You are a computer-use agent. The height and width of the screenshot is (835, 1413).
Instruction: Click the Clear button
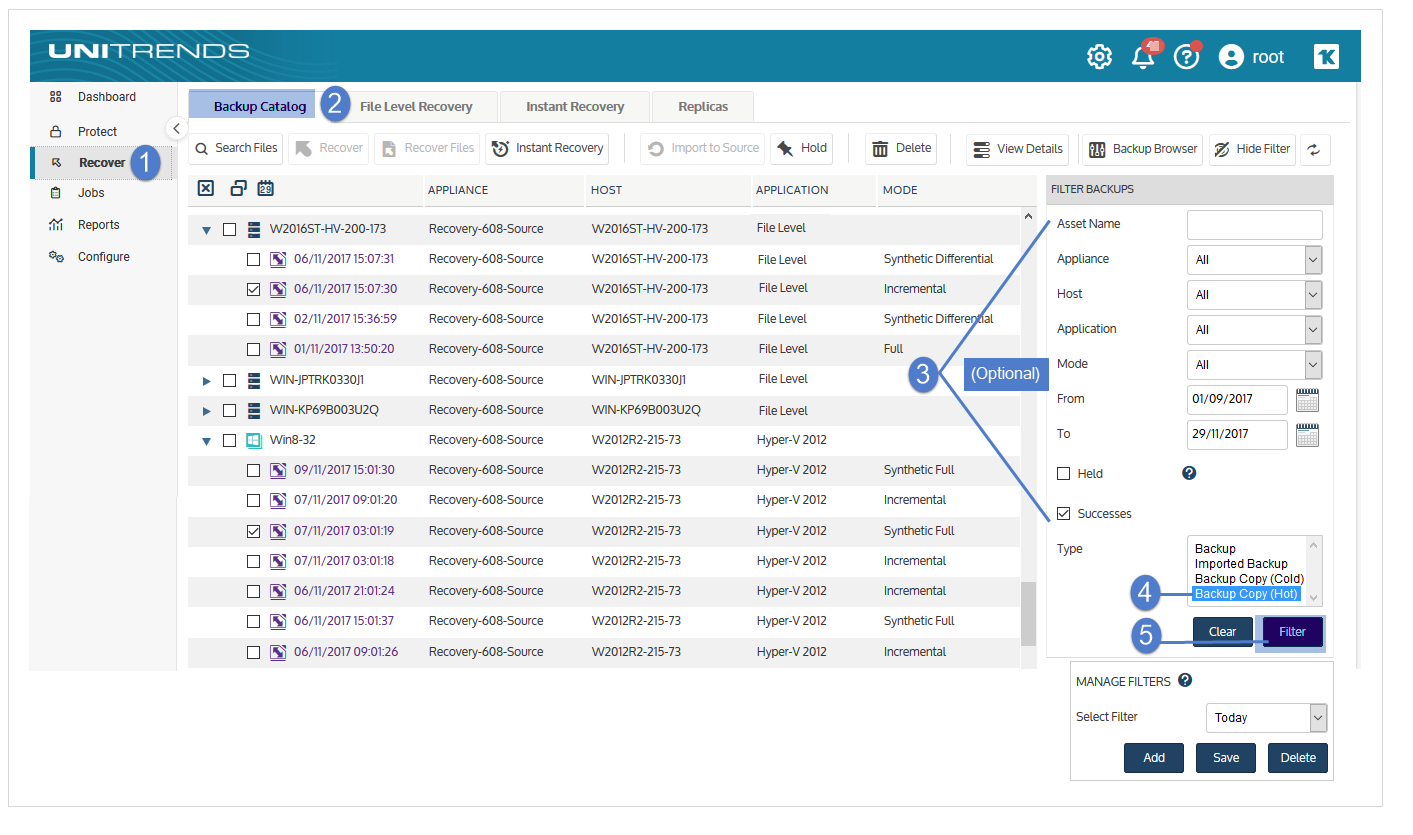coord(1222,632)
